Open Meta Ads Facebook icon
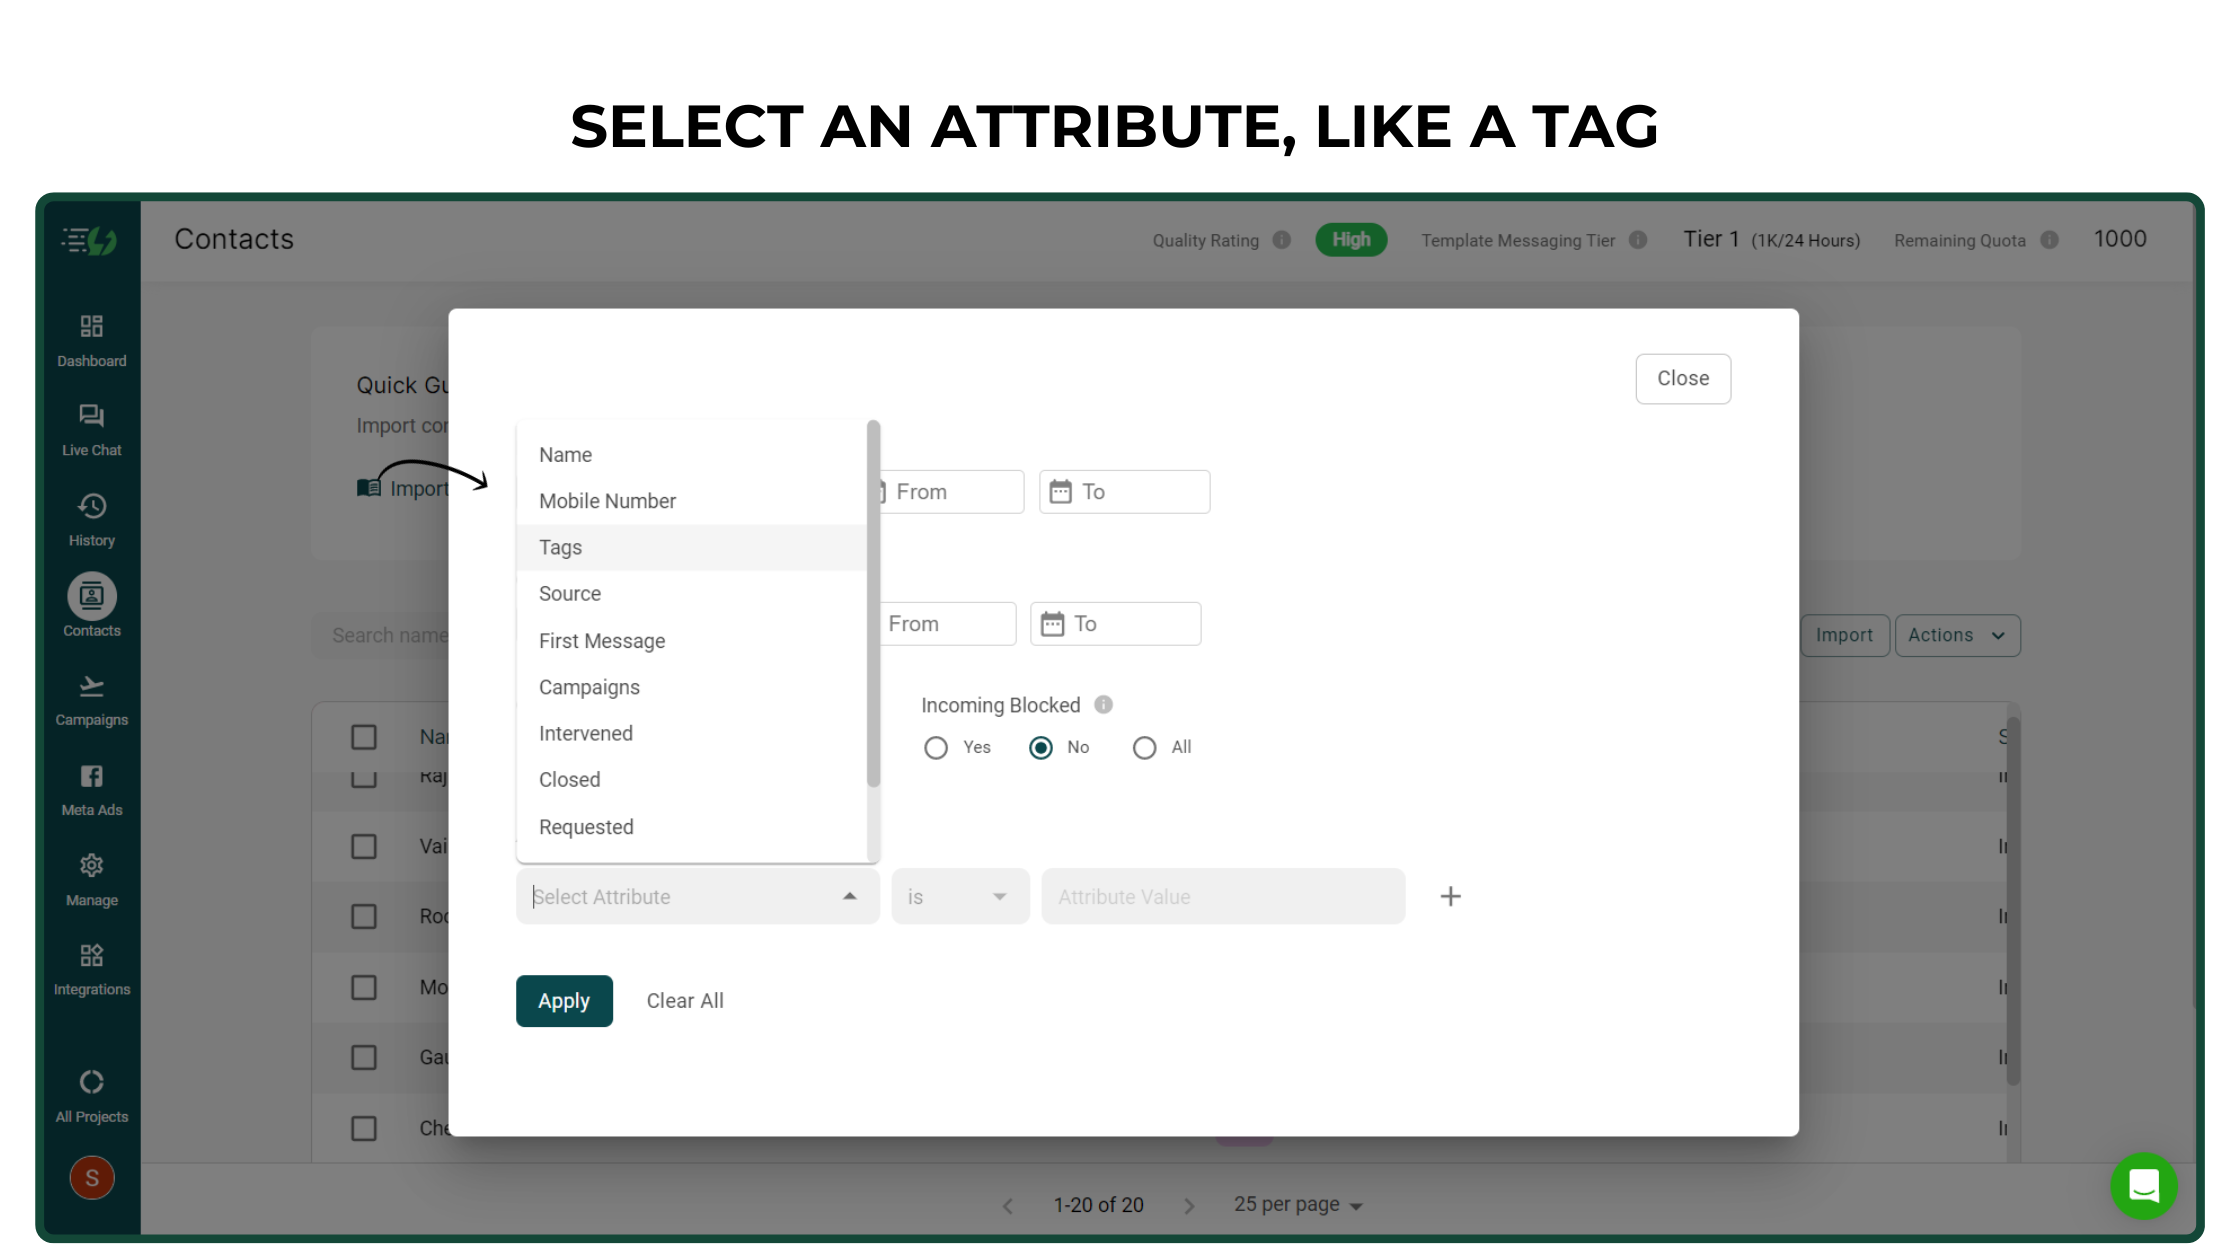Viewport: 2240px width, 1260px height. [91, 776]
